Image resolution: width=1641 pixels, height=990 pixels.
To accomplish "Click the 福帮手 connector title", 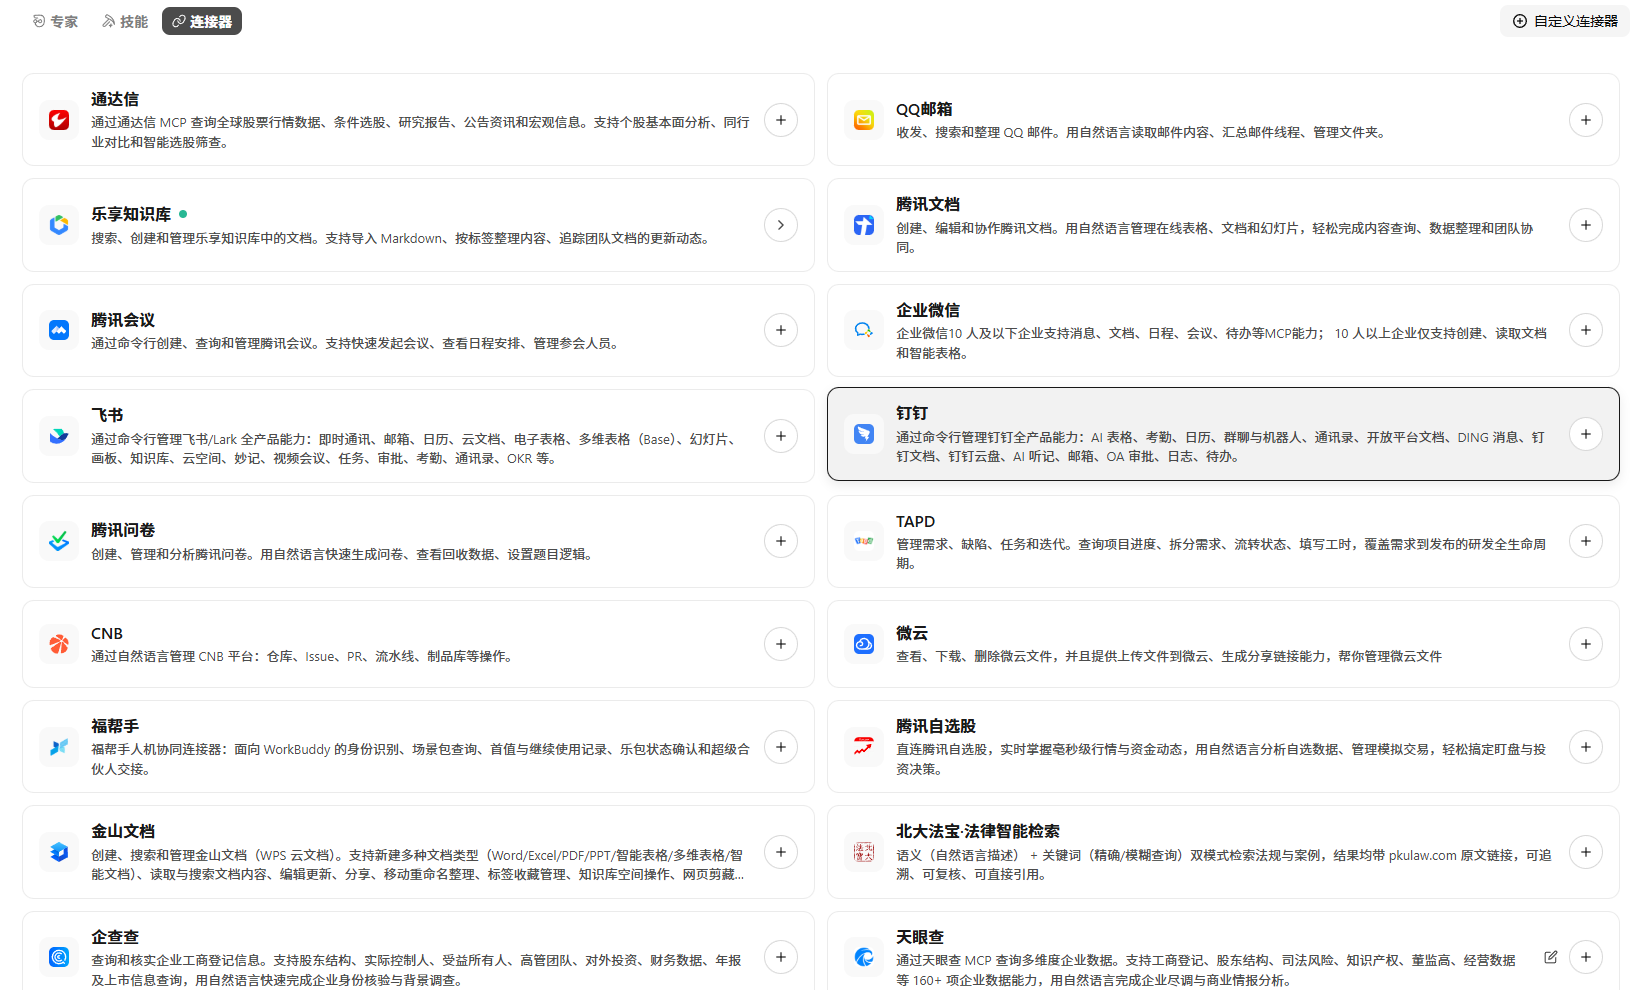I will (x=115, y=726).
